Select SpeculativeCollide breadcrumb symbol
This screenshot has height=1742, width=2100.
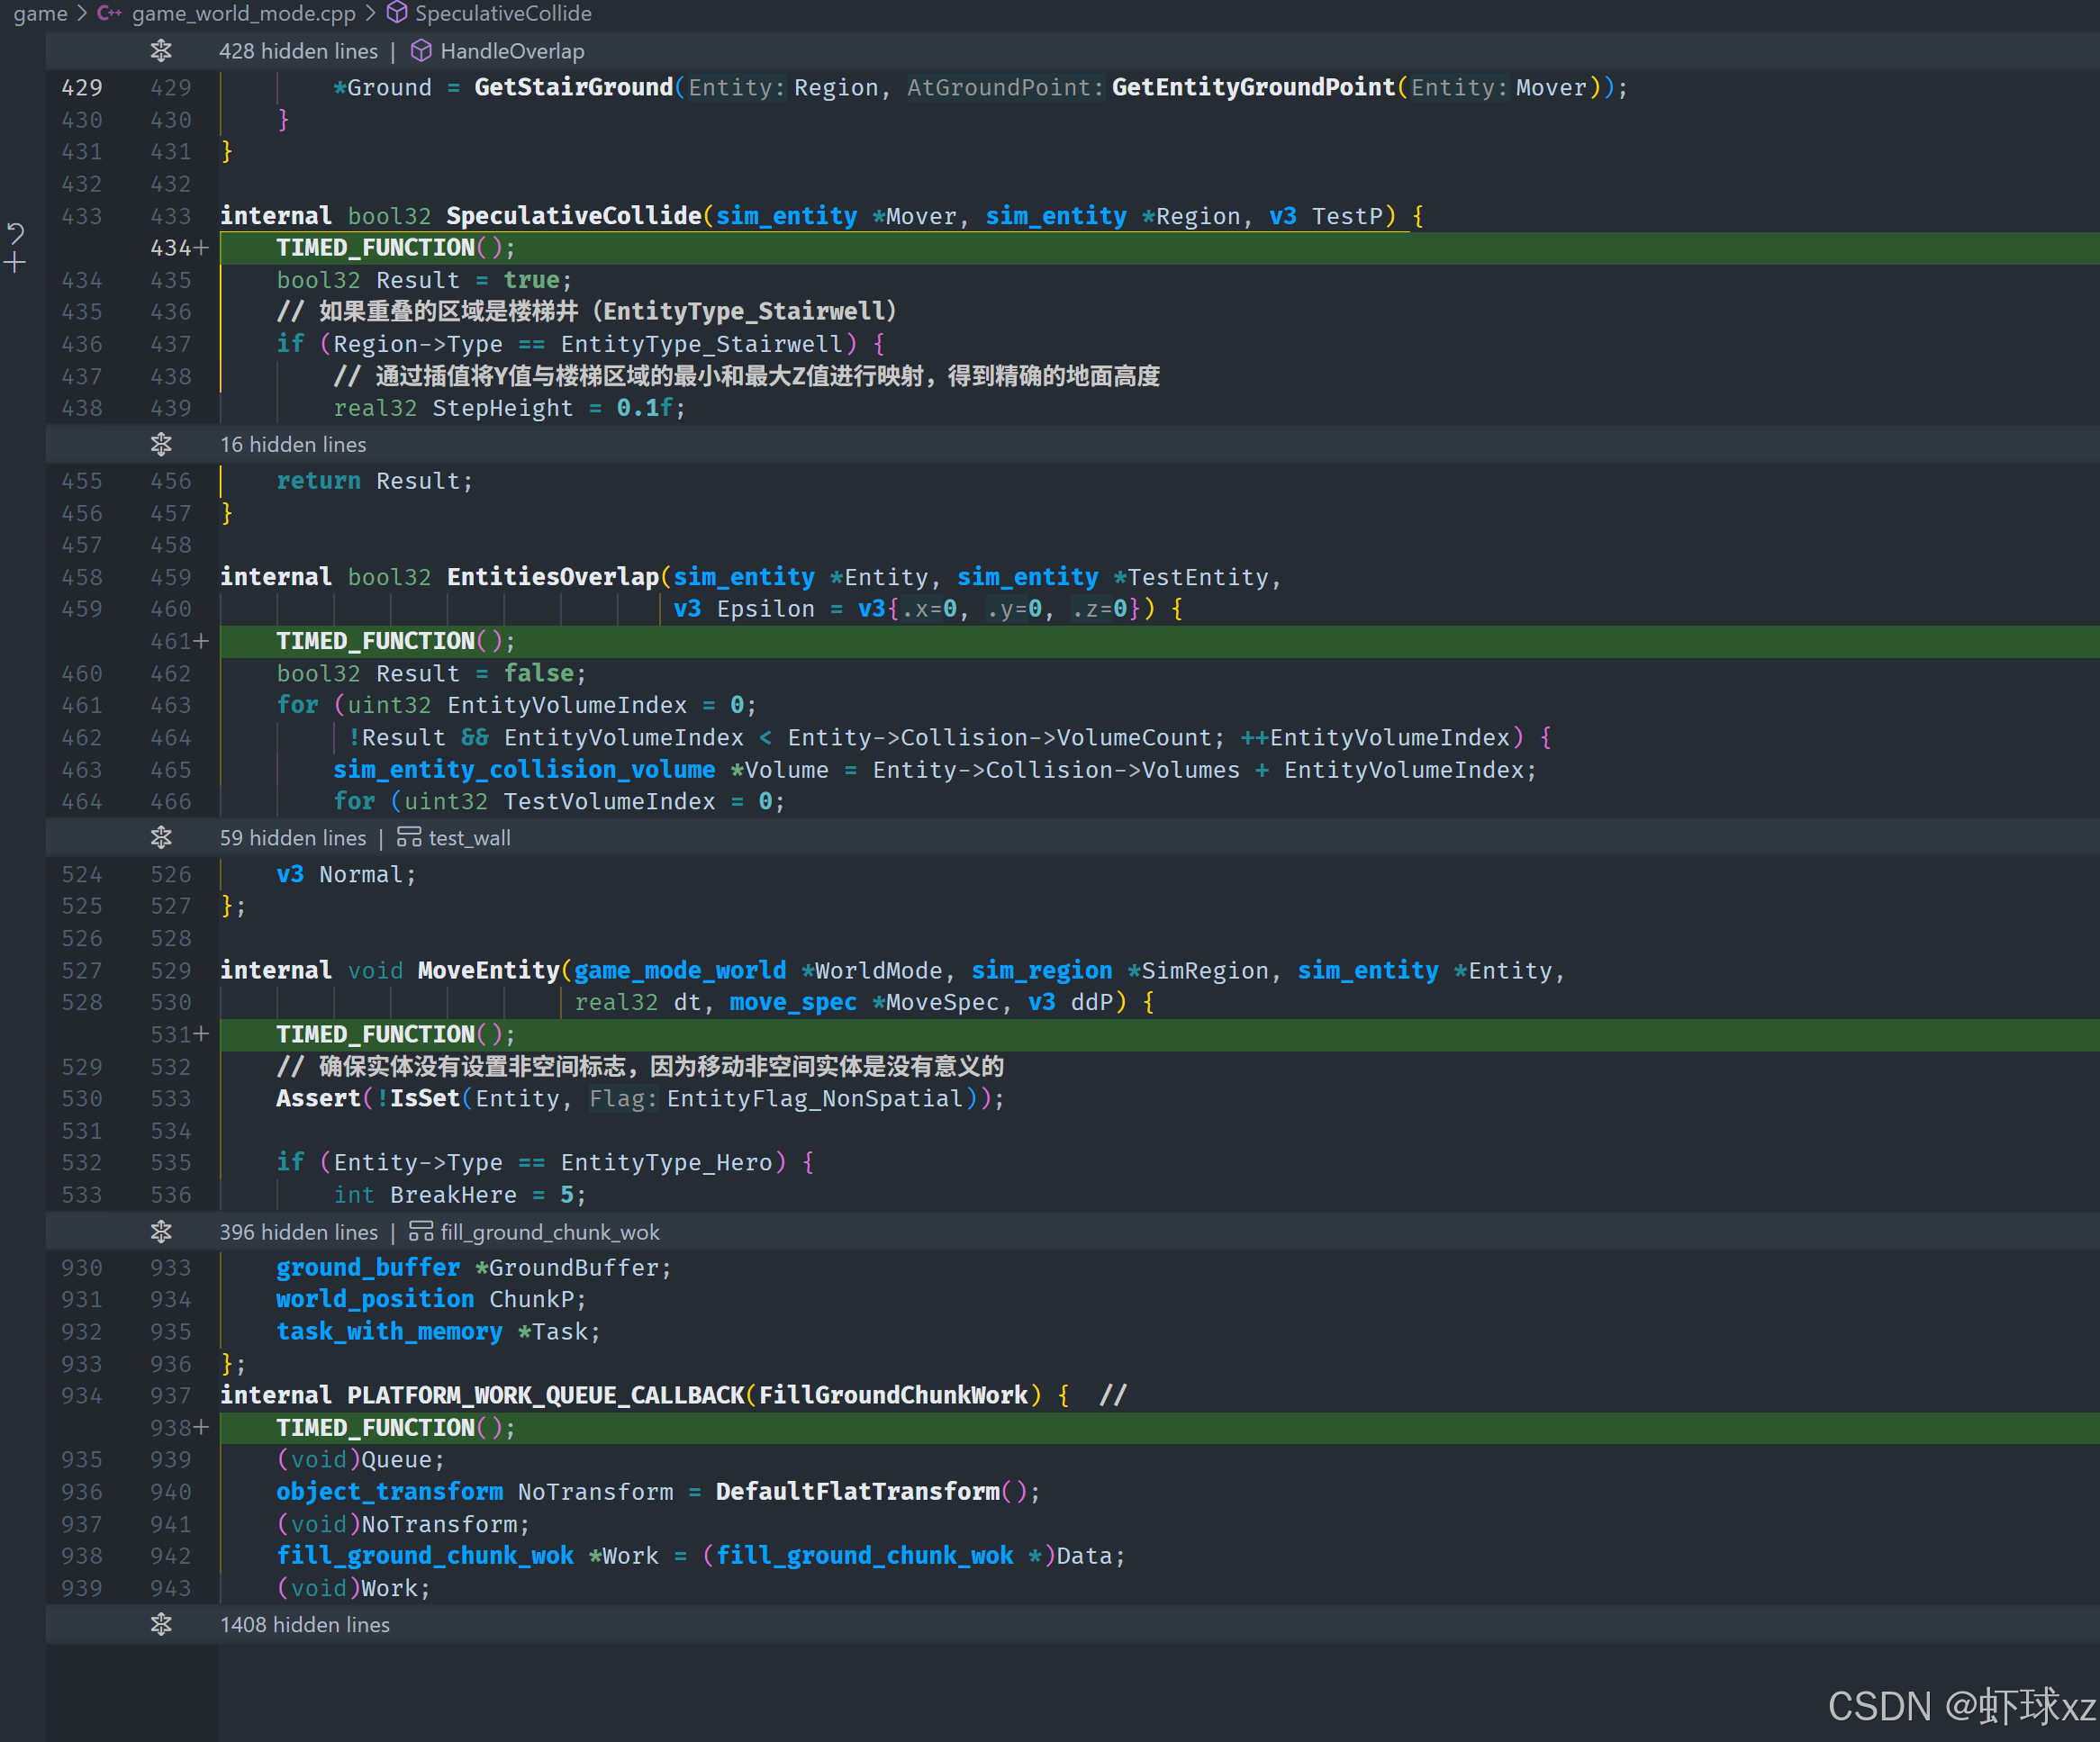click(503, 13)
